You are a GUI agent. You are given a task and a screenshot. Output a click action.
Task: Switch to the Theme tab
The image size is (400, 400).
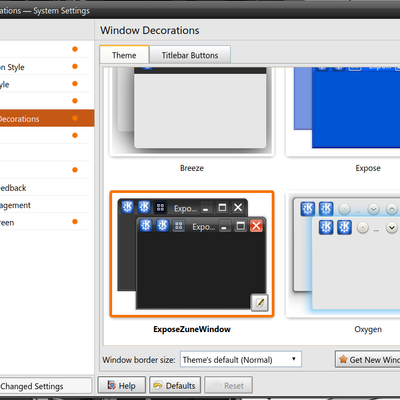[x=124, y=55]
